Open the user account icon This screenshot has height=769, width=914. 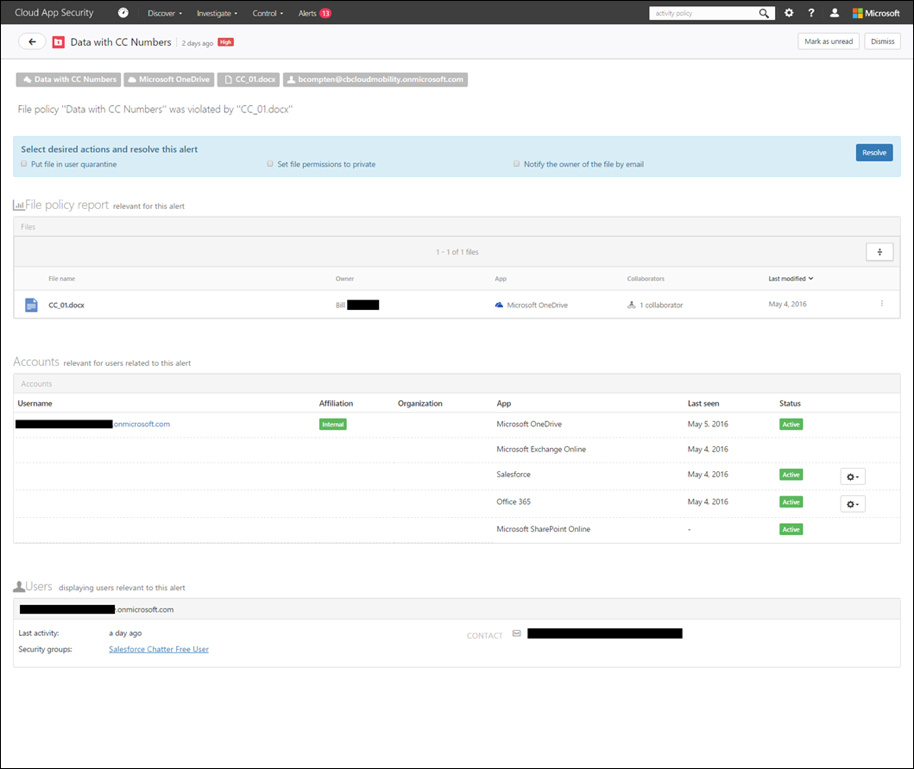[834, 13]
